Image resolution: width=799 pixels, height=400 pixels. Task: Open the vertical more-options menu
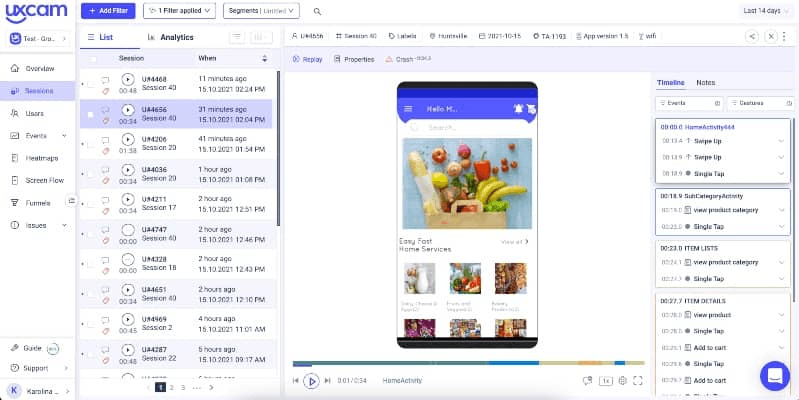point(785,36)
